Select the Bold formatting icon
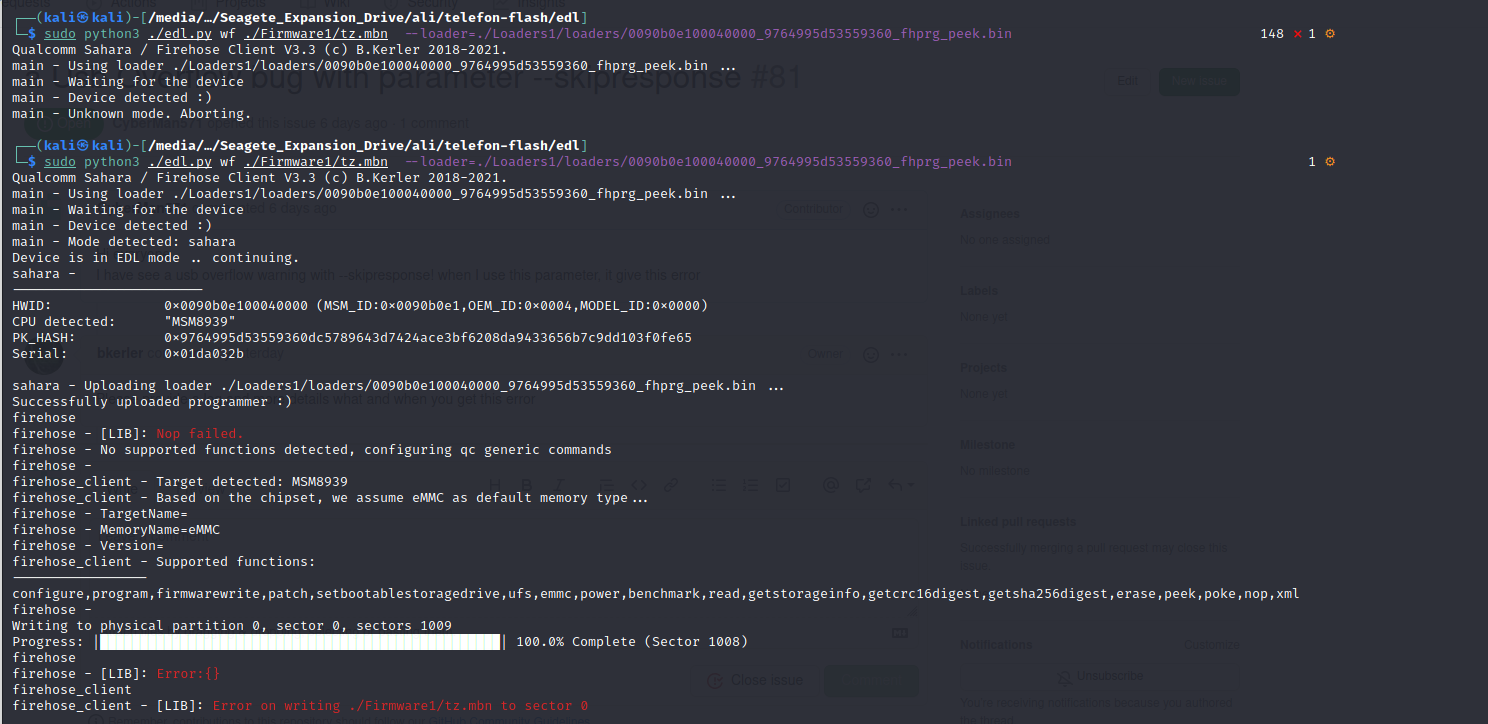The width and height of the screenshot is (1488, 724). click(527, 485)
